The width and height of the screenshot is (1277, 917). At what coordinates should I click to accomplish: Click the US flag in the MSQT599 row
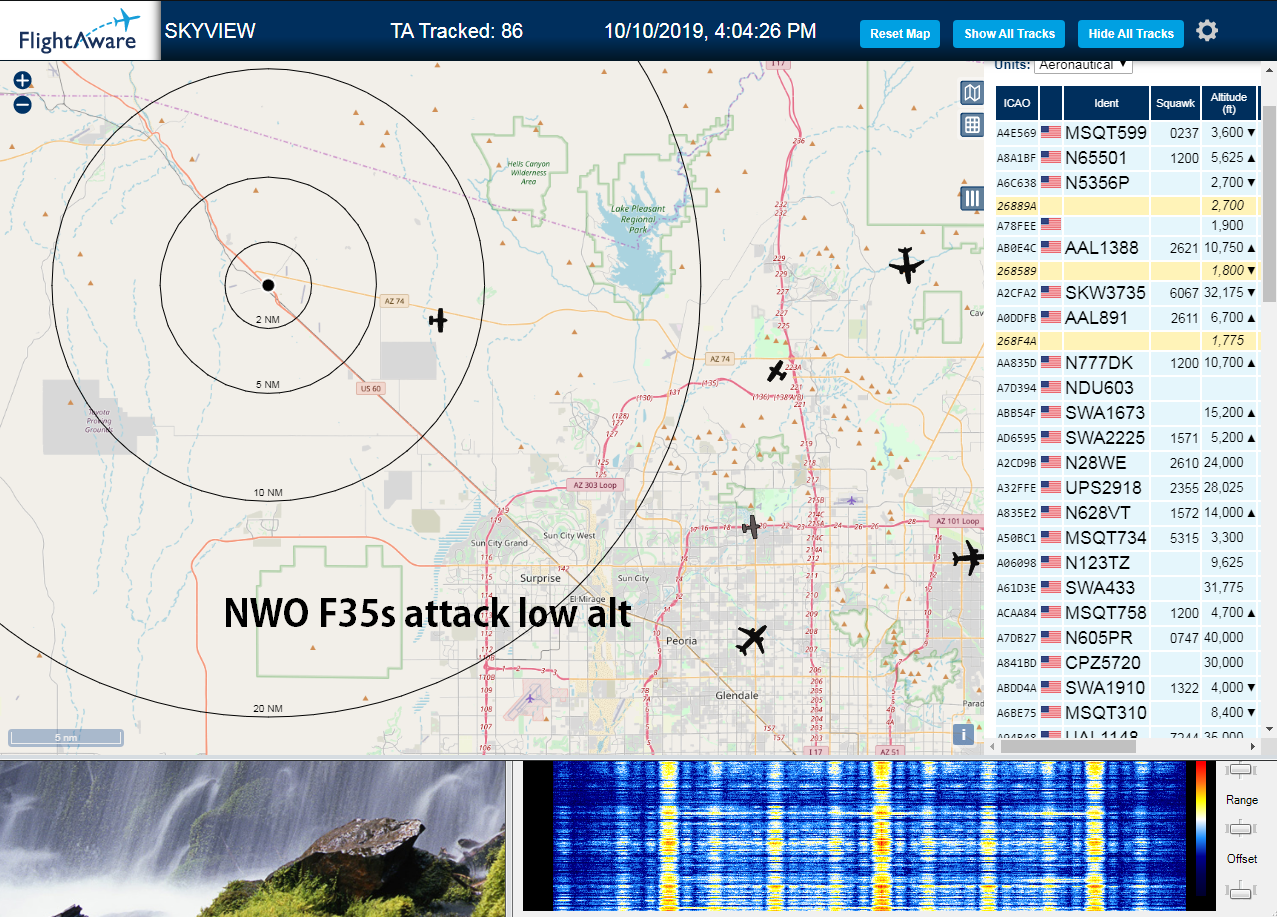[x=1051, y=132]
